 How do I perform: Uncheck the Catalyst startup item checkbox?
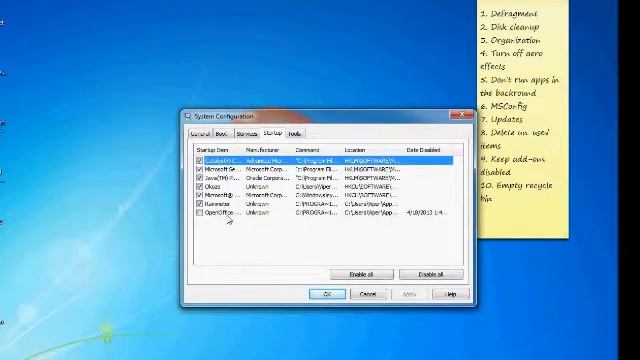point(199,160)
